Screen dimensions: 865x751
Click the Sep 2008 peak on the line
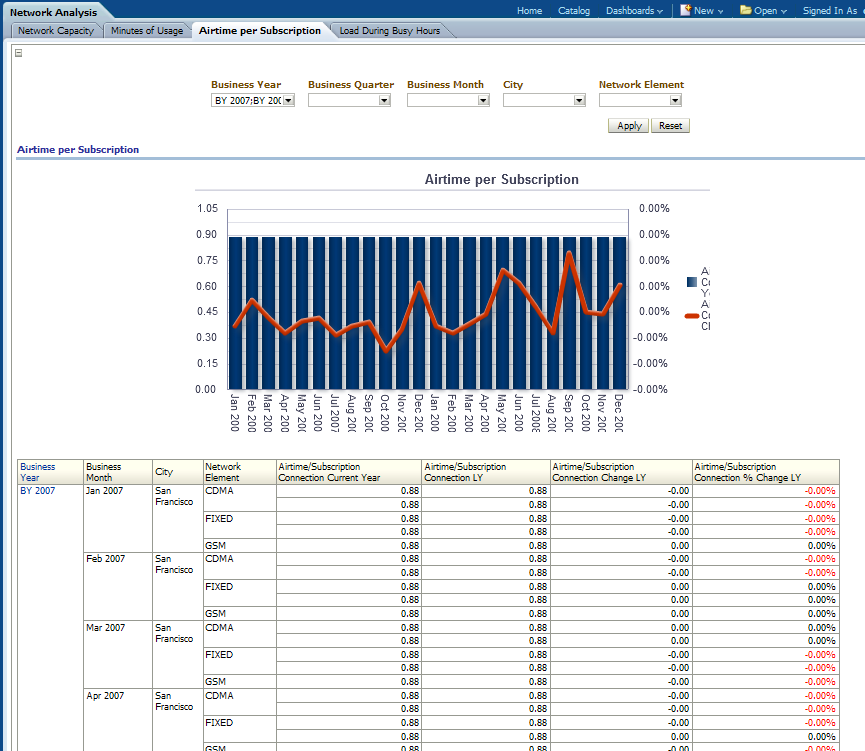coord(569,253)
